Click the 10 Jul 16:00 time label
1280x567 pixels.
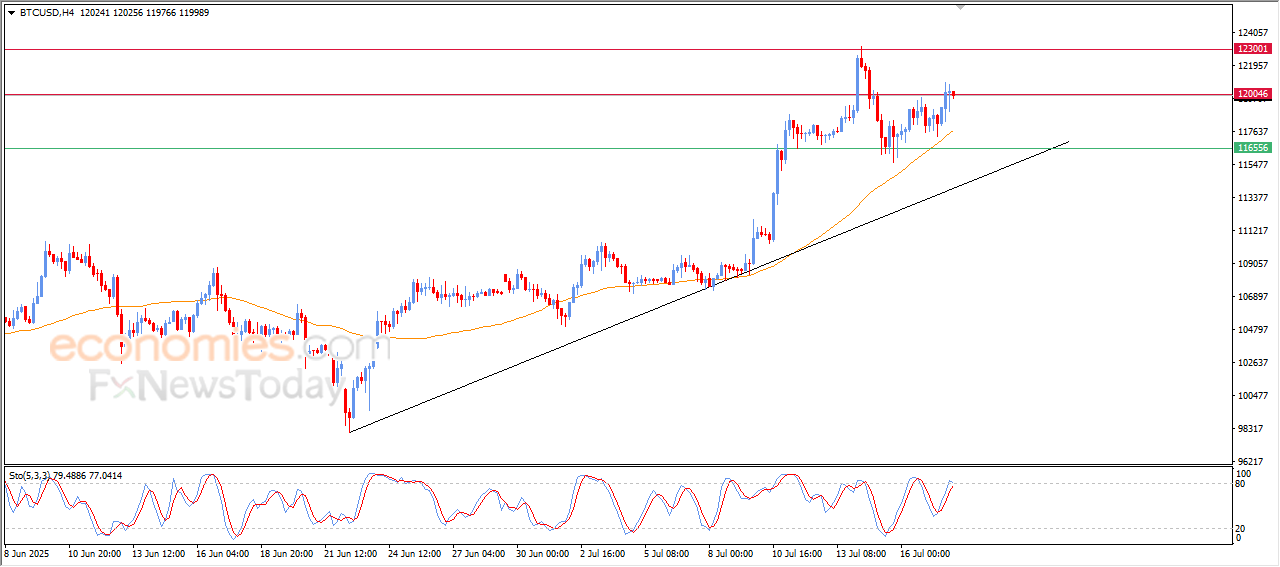coord(798,552)
